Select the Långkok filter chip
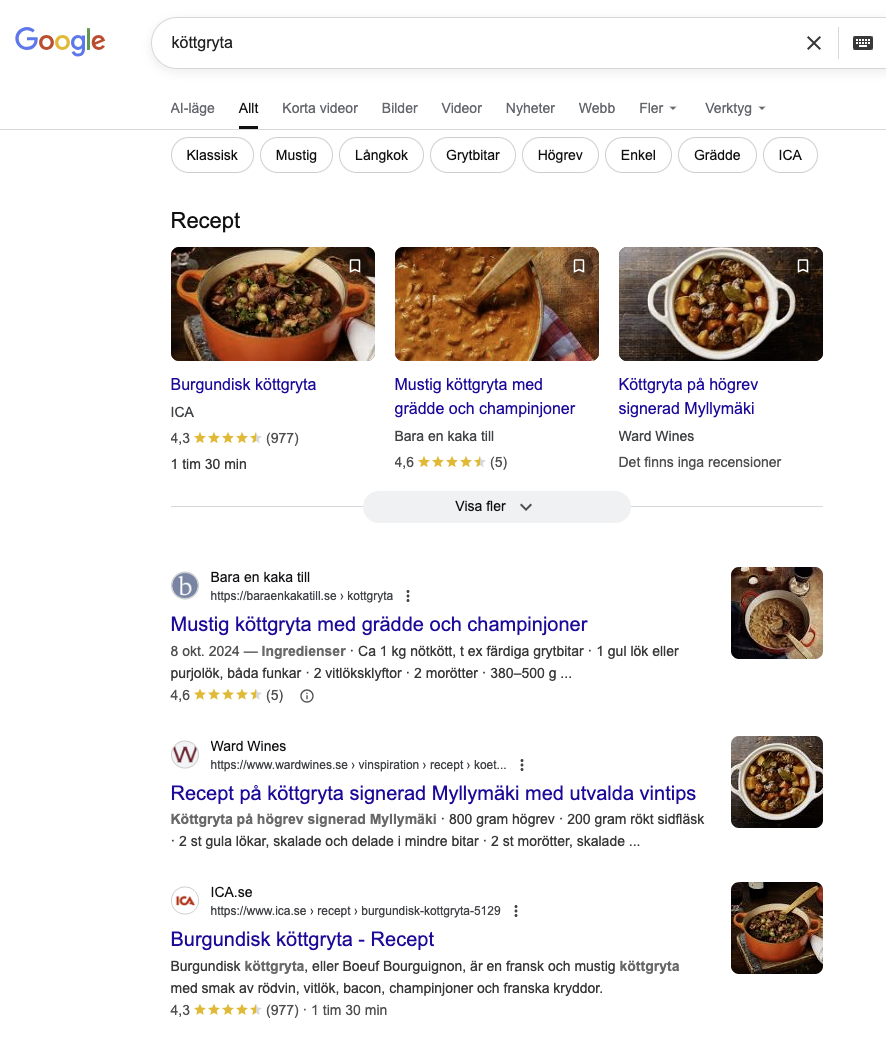 point(381,156)
